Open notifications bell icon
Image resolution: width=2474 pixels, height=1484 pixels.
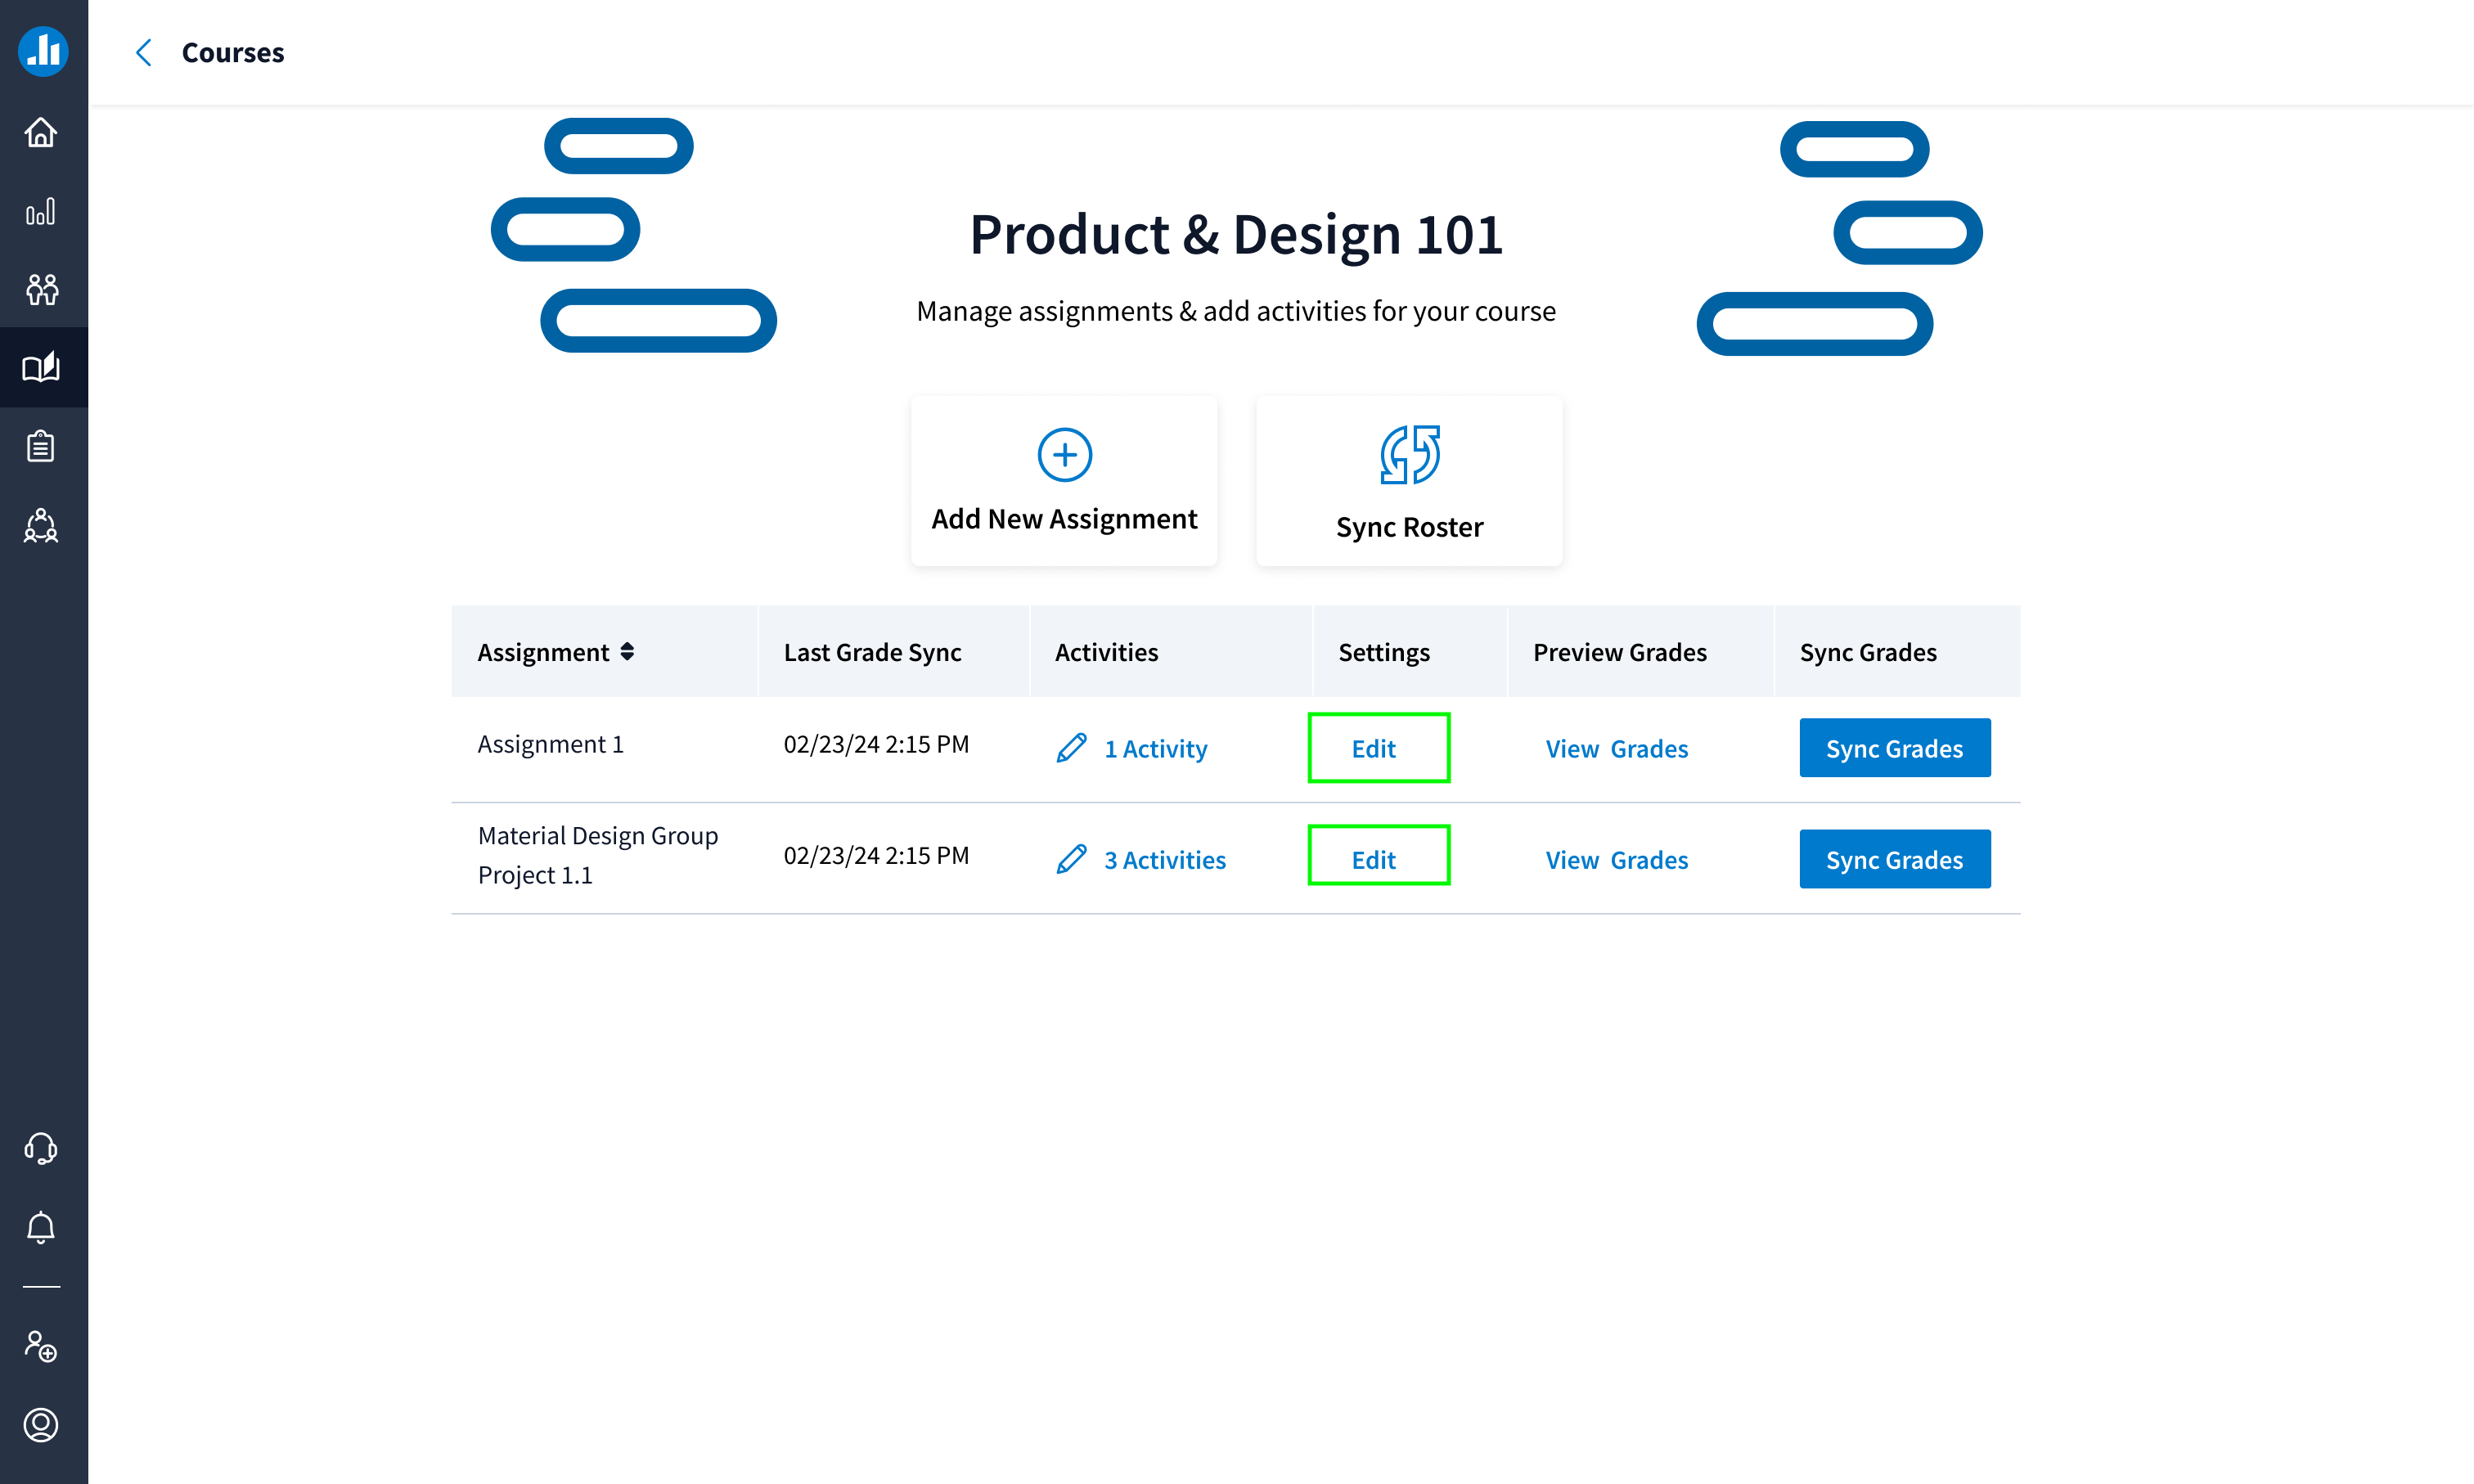41,1227
